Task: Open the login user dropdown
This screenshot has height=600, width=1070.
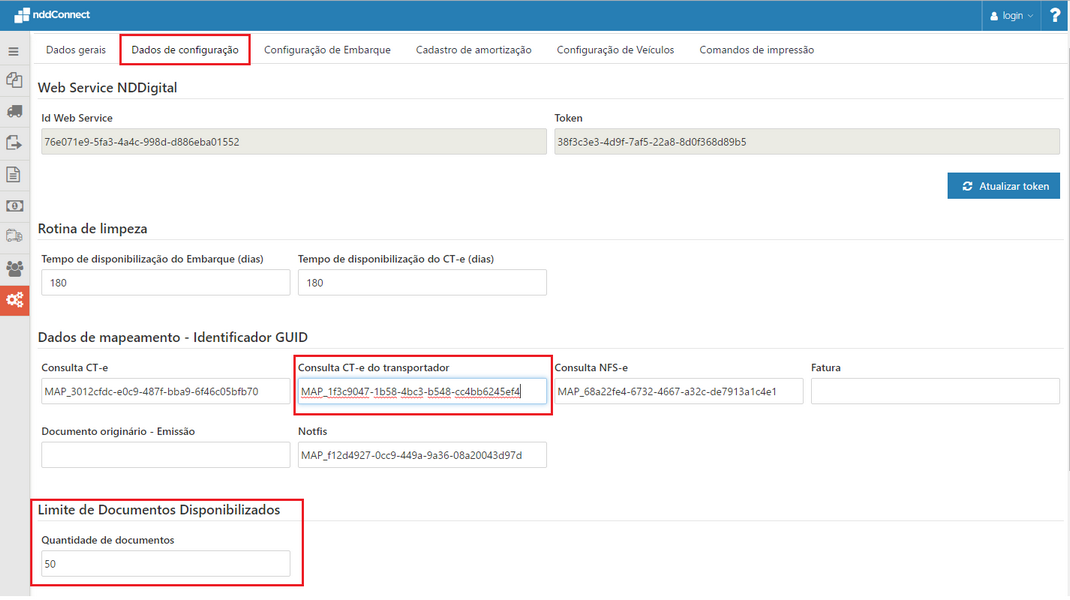Action: click(x=1010, y=15)
